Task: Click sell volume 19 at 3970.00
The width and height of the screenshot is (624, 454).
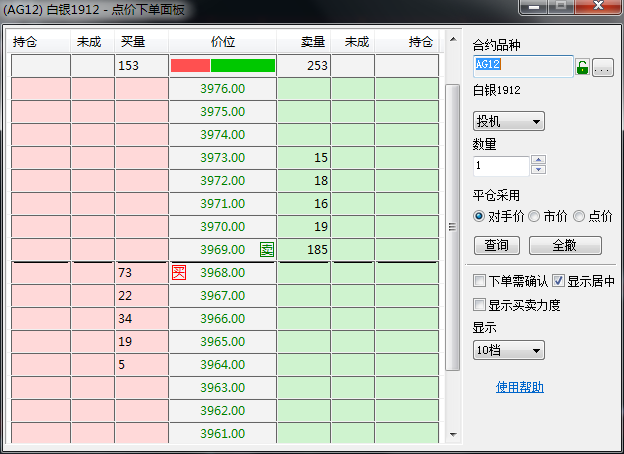Action: click(321, 226)
